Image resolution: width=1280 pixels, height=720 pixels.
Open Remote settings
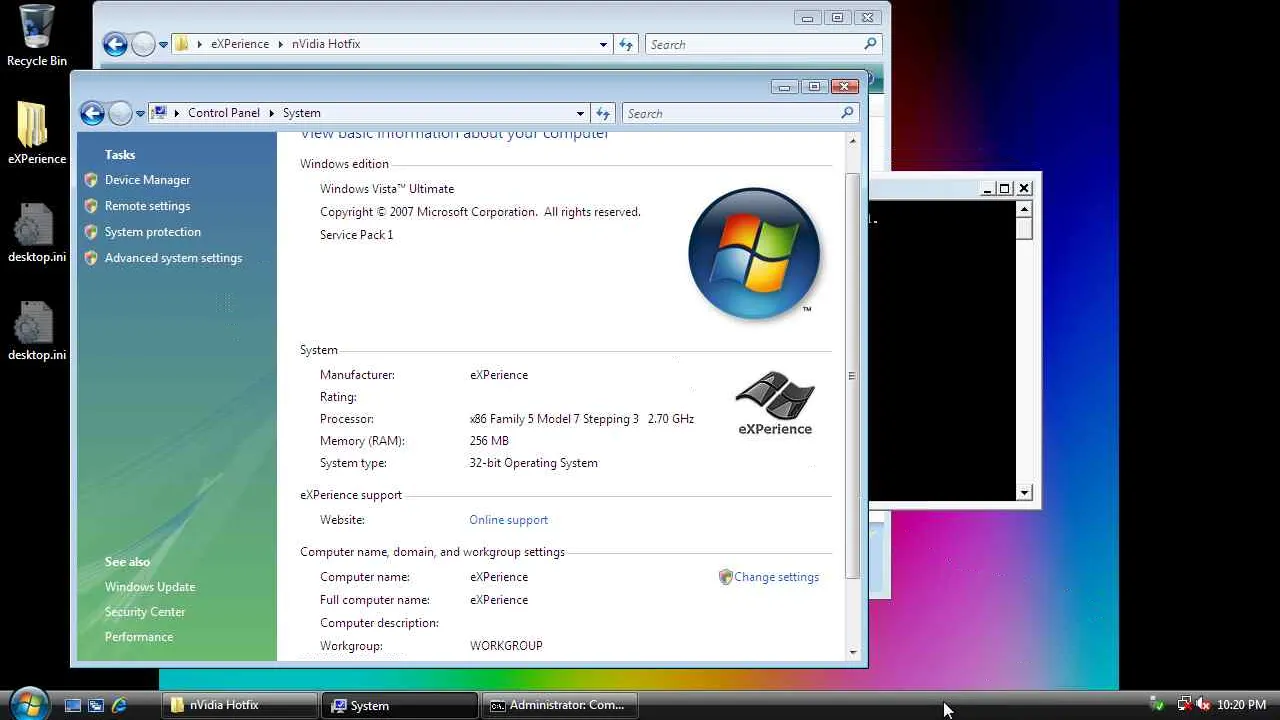[147, 206]
